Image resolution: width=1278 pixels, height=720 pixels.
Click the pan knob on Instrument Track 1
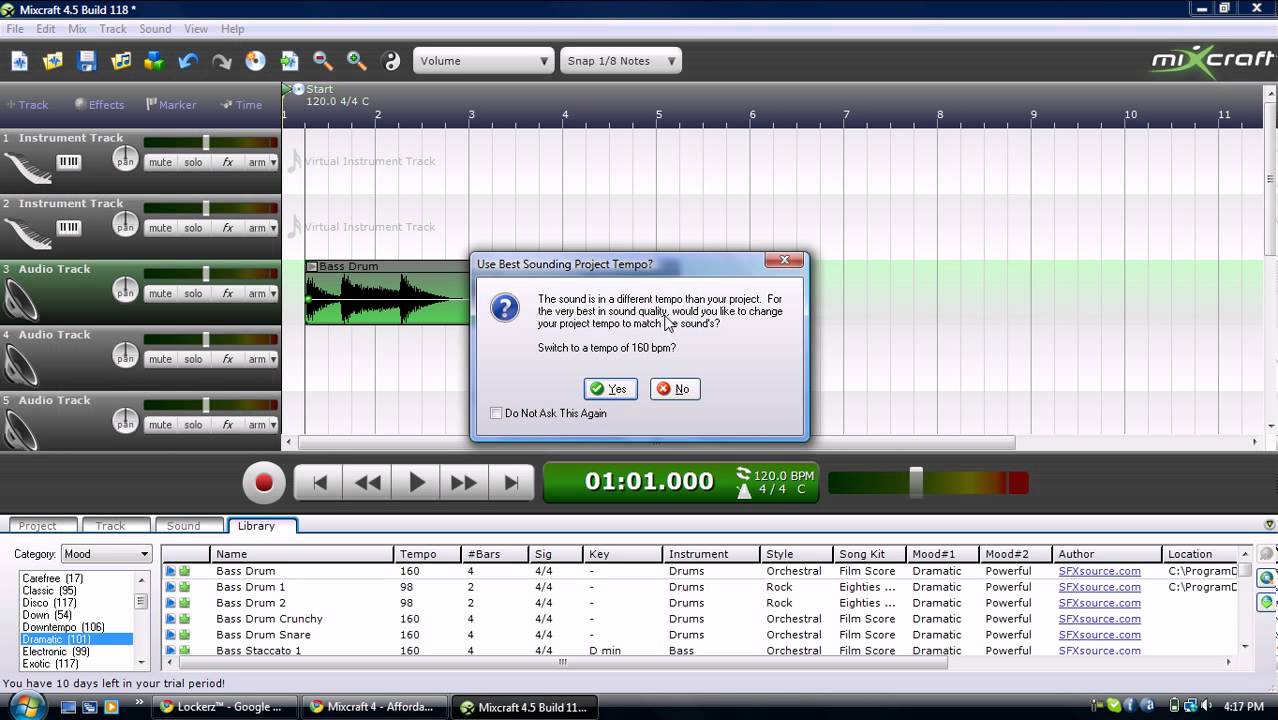125,159
